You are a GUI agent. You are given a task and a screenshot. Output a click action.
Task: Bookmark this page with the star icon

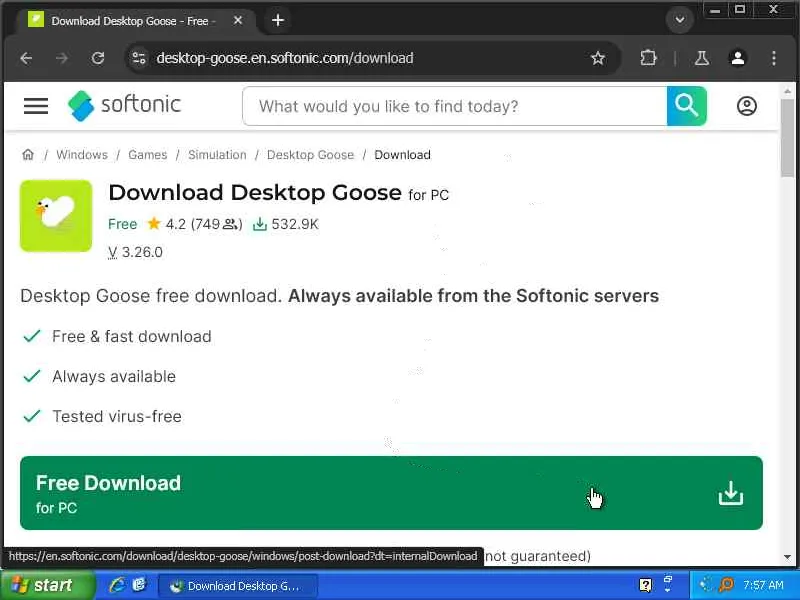[598, 58]
